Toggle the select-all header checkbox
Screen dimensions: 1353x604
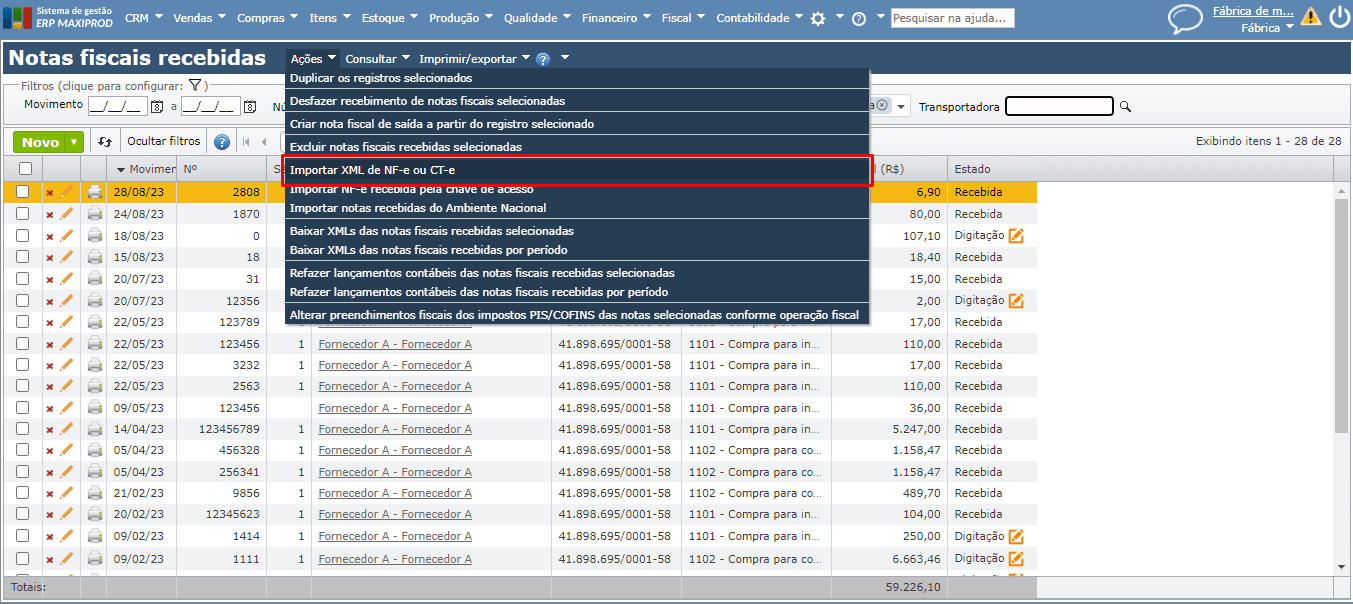pos(25,169)
